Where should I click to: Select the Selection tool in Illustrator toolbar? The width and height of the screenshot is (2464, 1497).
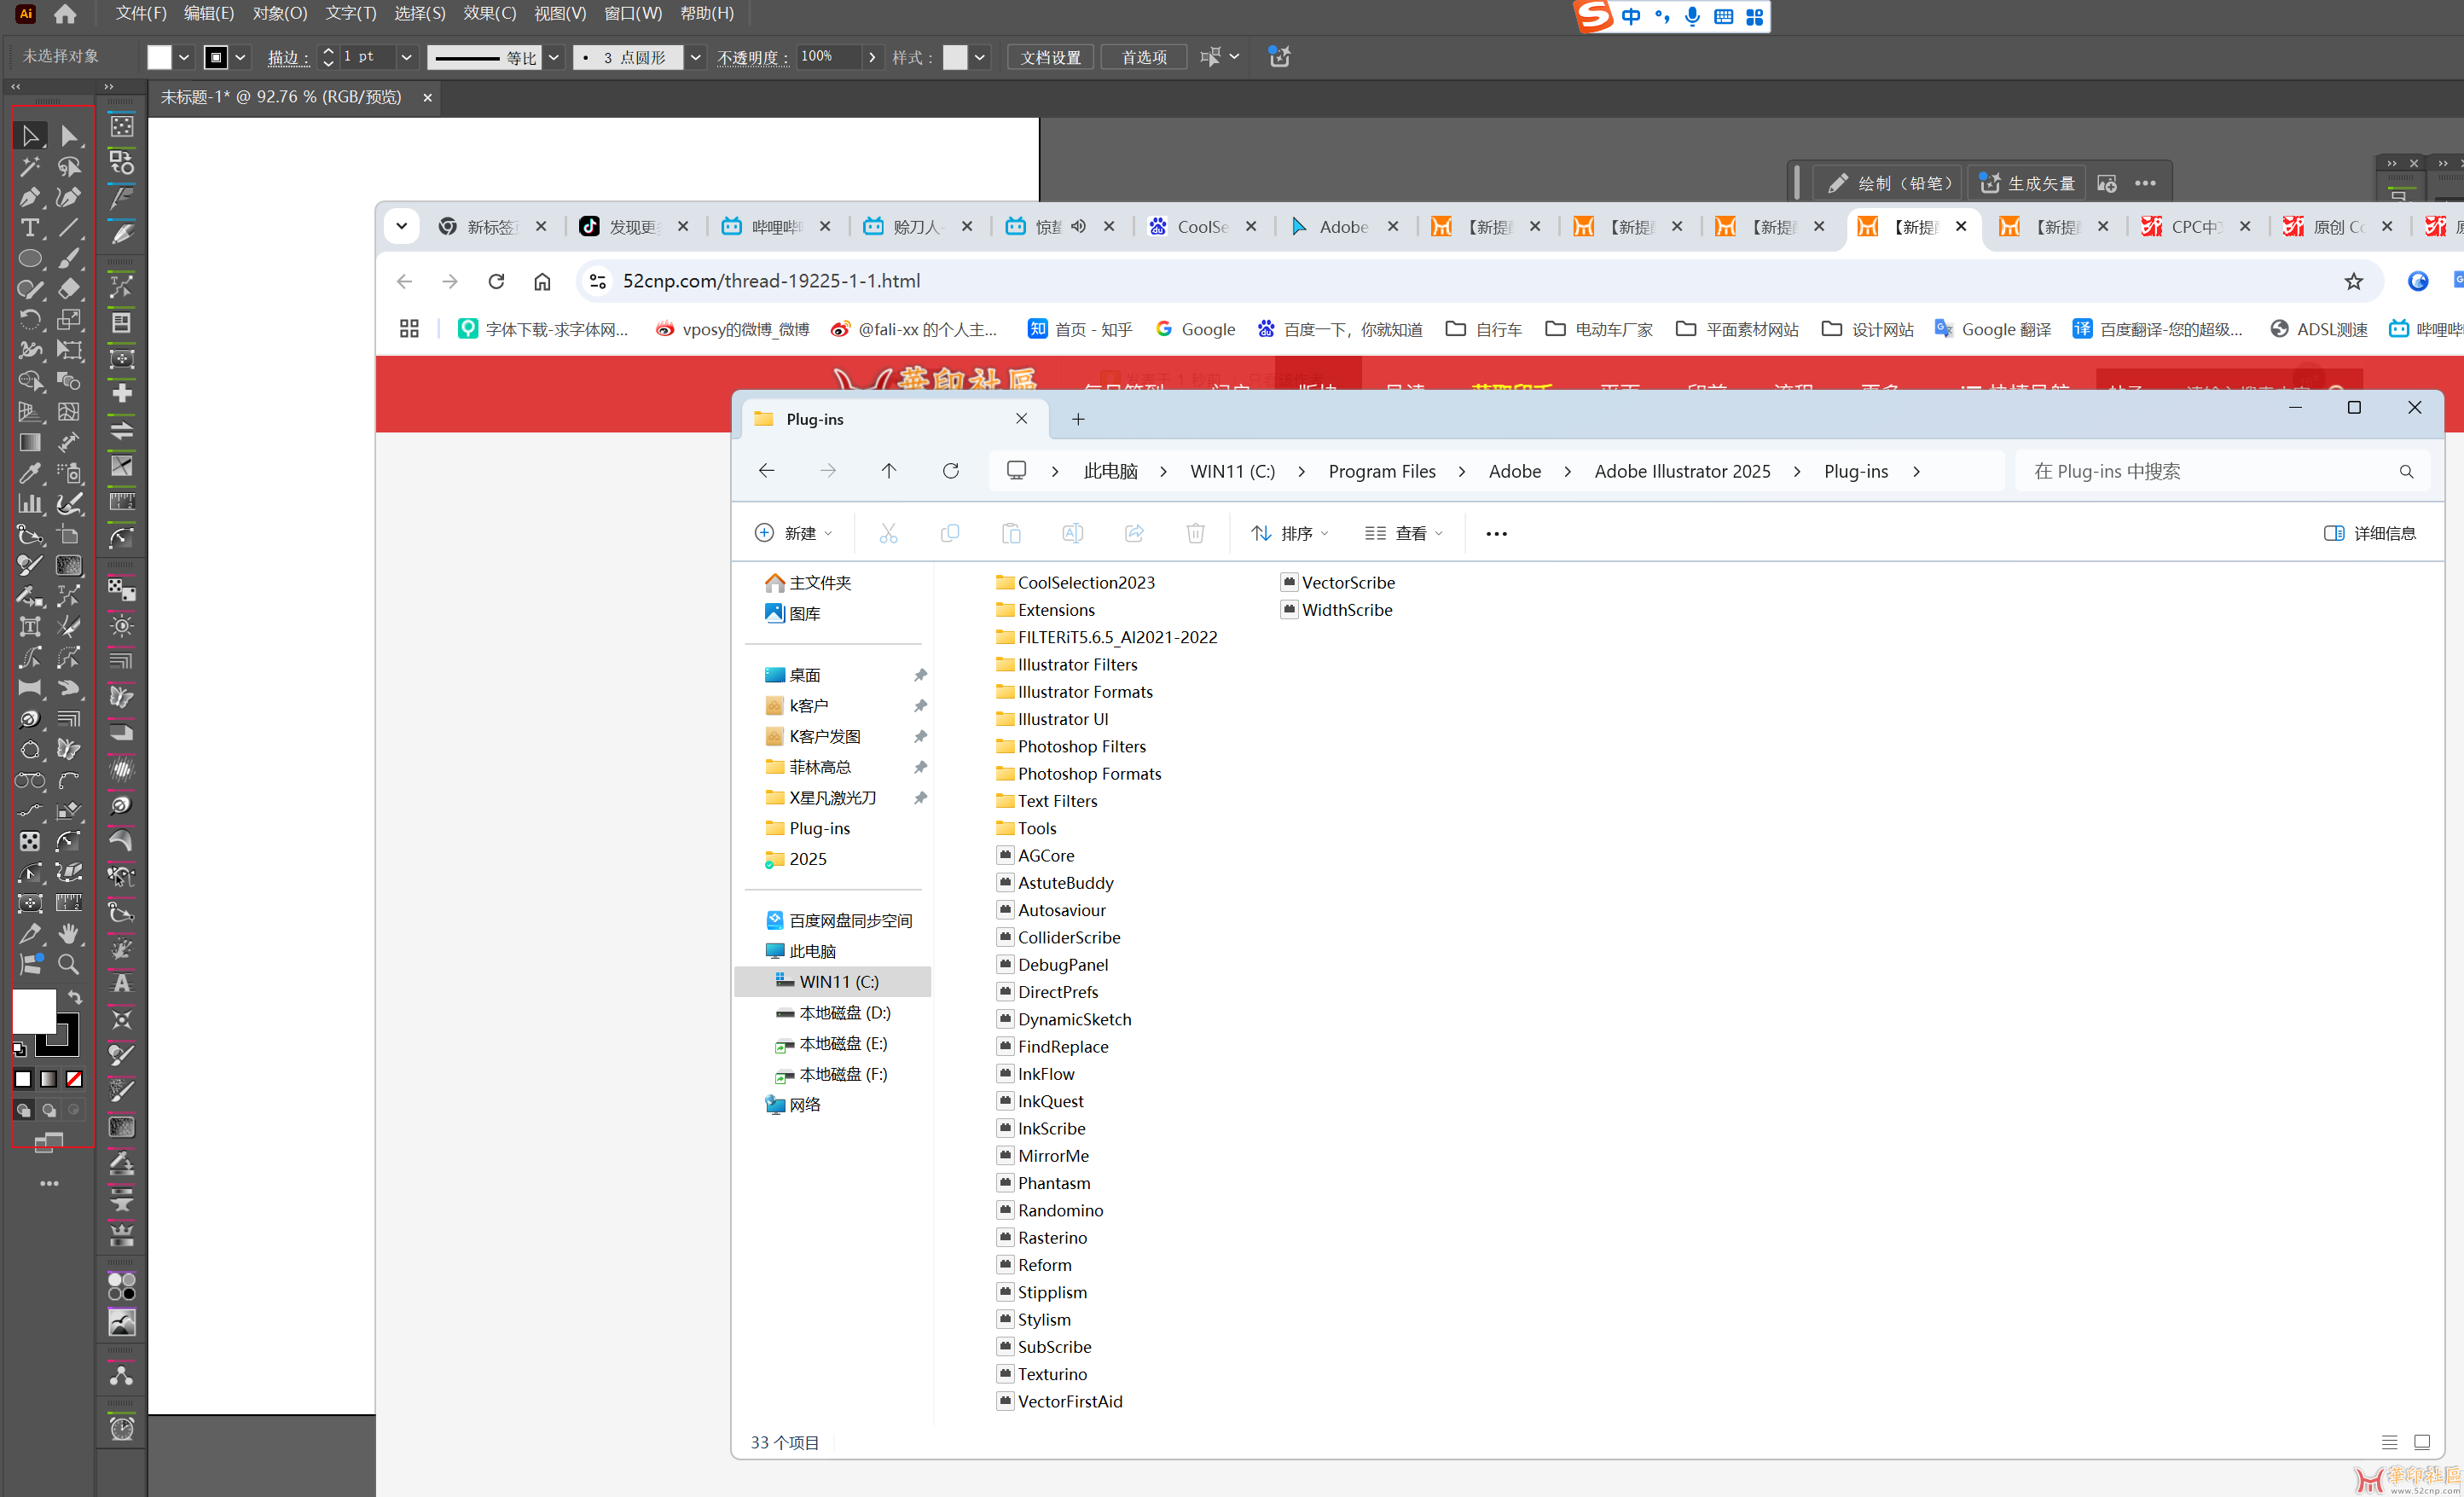click(x=30, y=135)
